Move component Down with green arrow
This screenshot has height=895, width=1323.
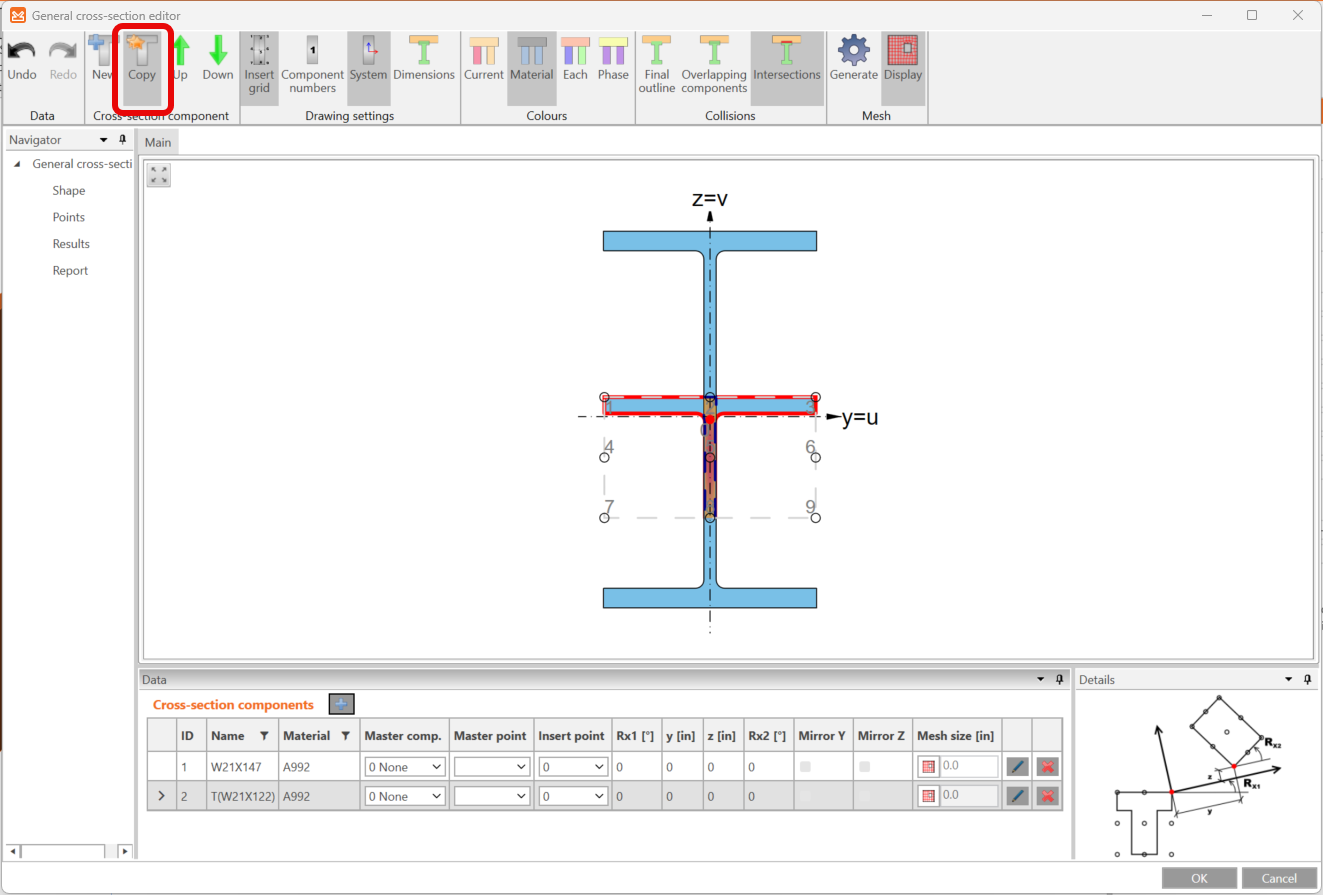pos(217,60)
